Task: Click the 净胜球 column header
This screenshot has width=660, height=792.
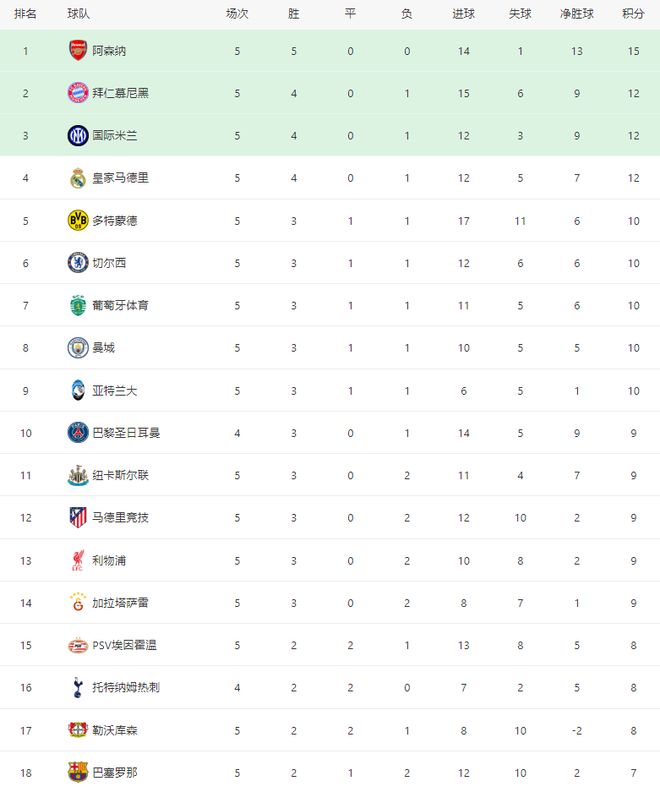Action: (x=578, y=14)
